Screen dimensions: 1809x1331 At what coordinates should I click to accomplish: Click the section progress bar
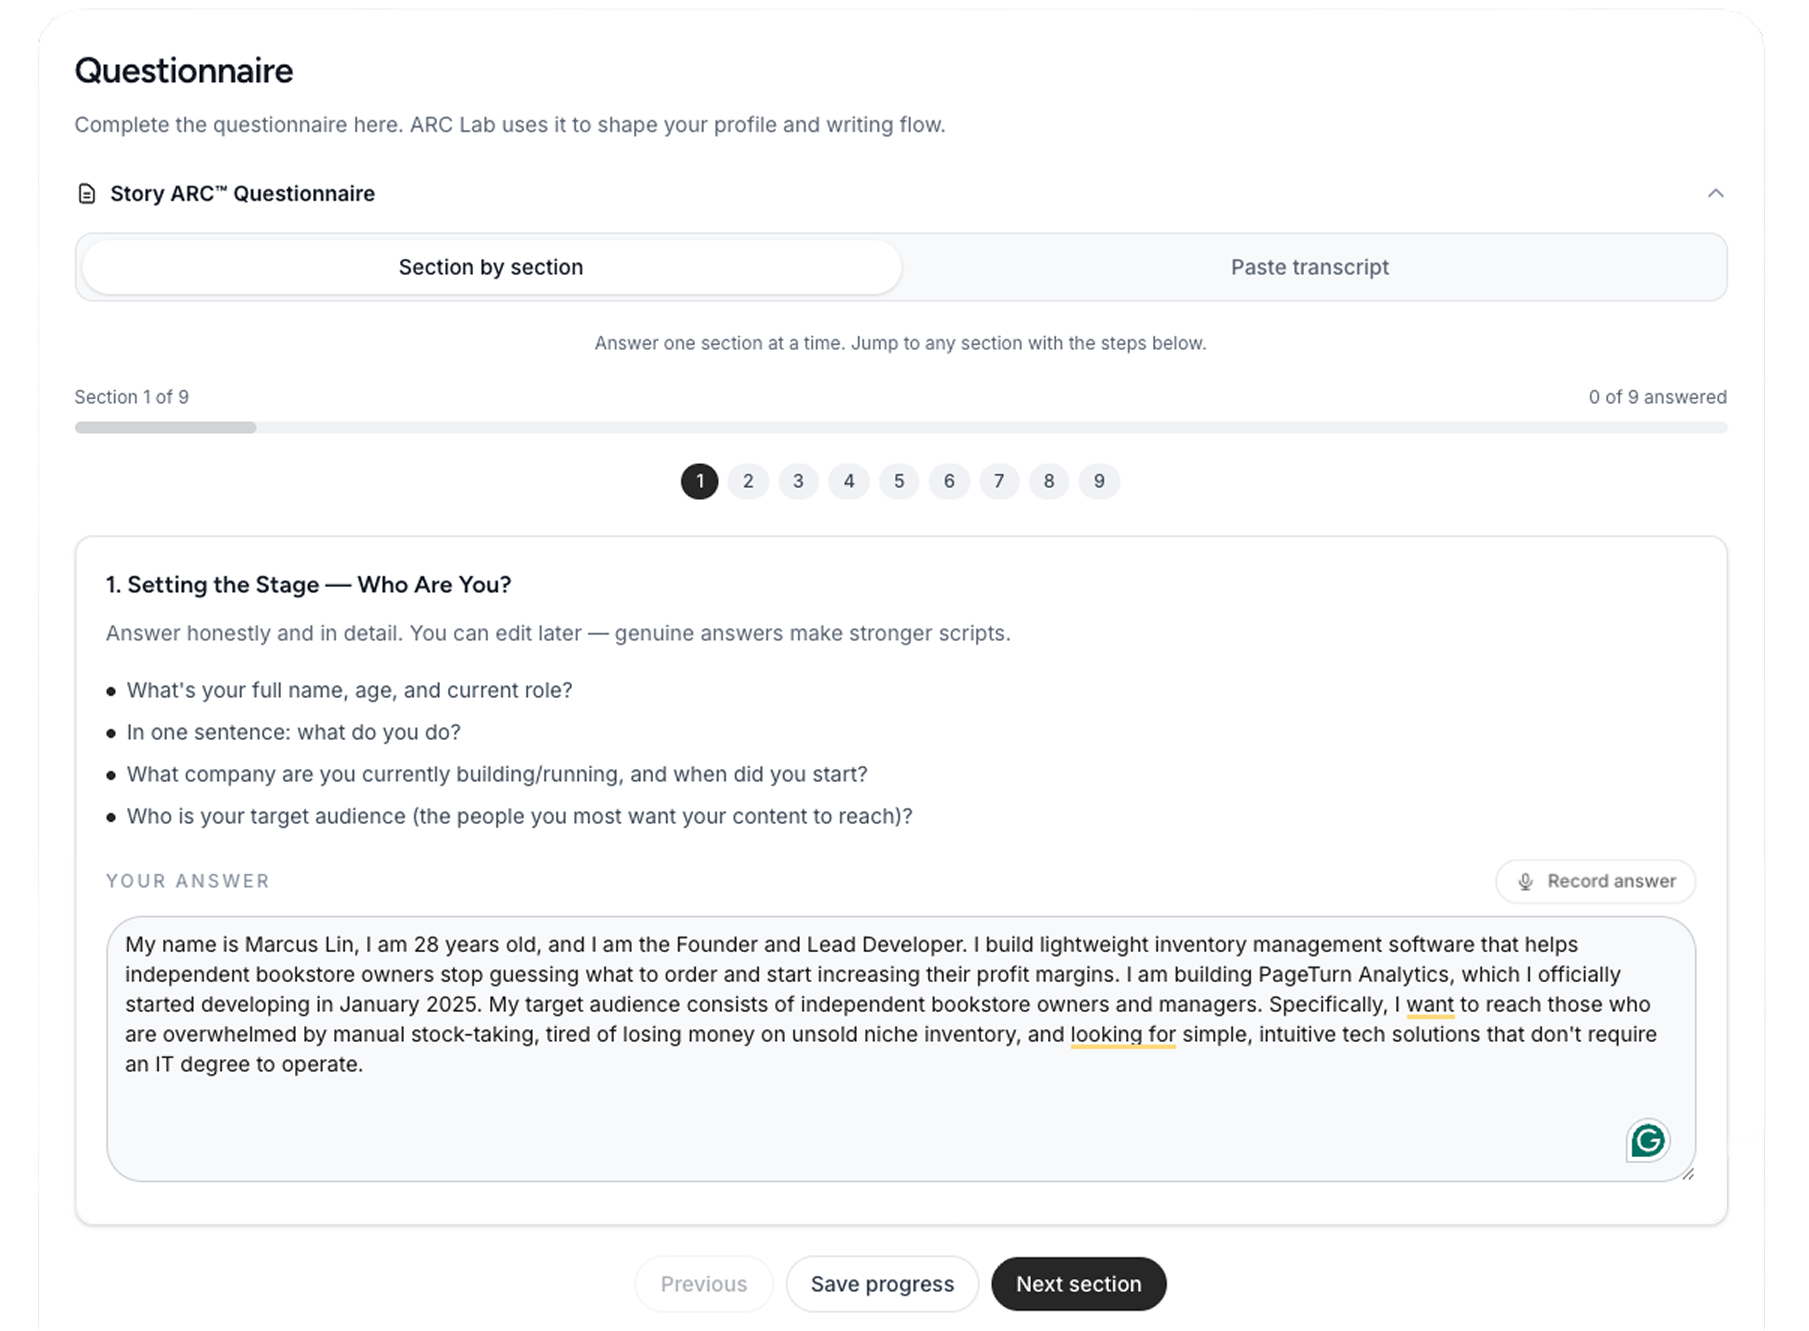pos(900,428)
